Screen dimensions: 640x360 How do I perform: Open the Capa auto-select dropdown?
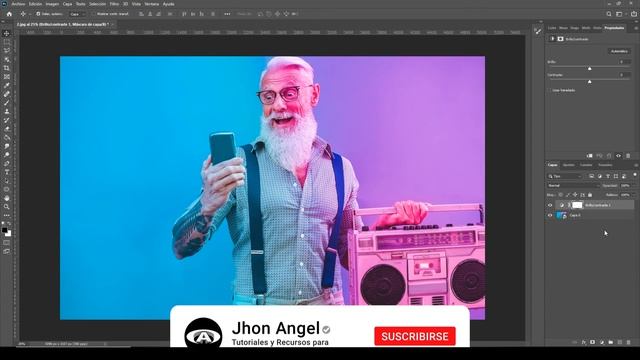tap(77, 14)
